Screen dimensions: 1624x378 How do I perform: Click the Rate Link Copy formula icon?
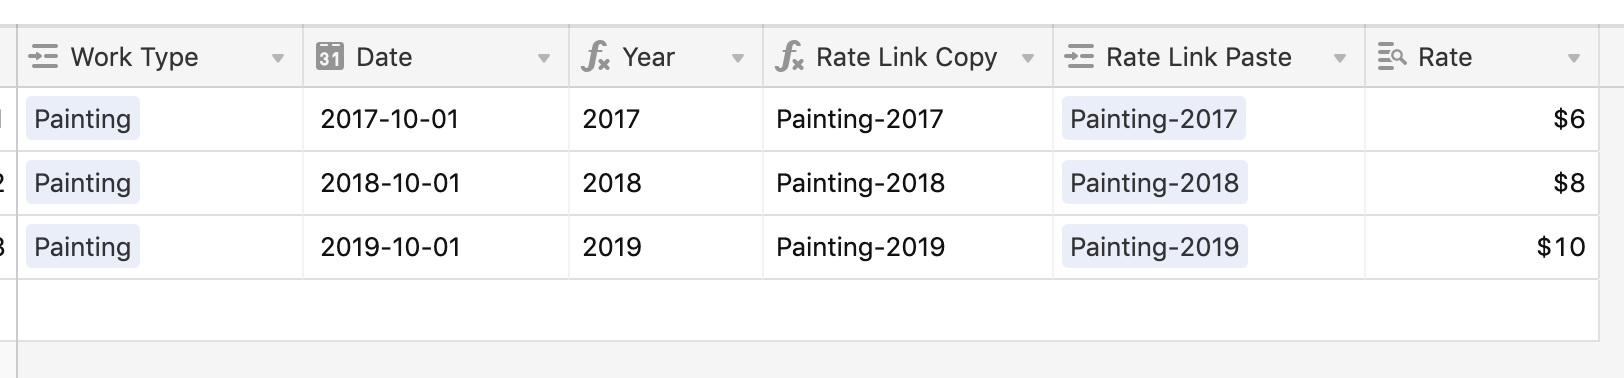coord(789,57)
